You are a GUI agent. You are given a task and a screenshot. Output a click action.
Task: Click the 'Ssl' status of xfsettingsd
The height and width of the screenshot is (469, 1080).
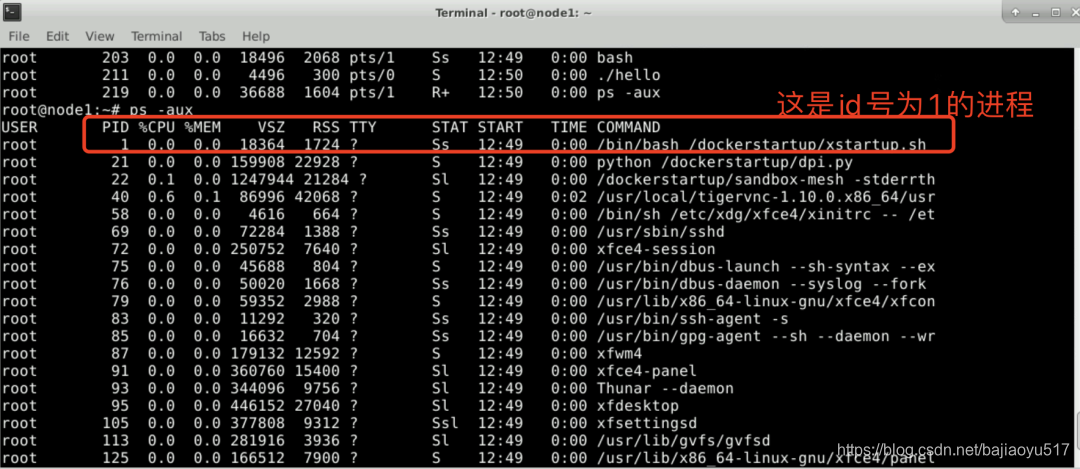coord(445,424)
